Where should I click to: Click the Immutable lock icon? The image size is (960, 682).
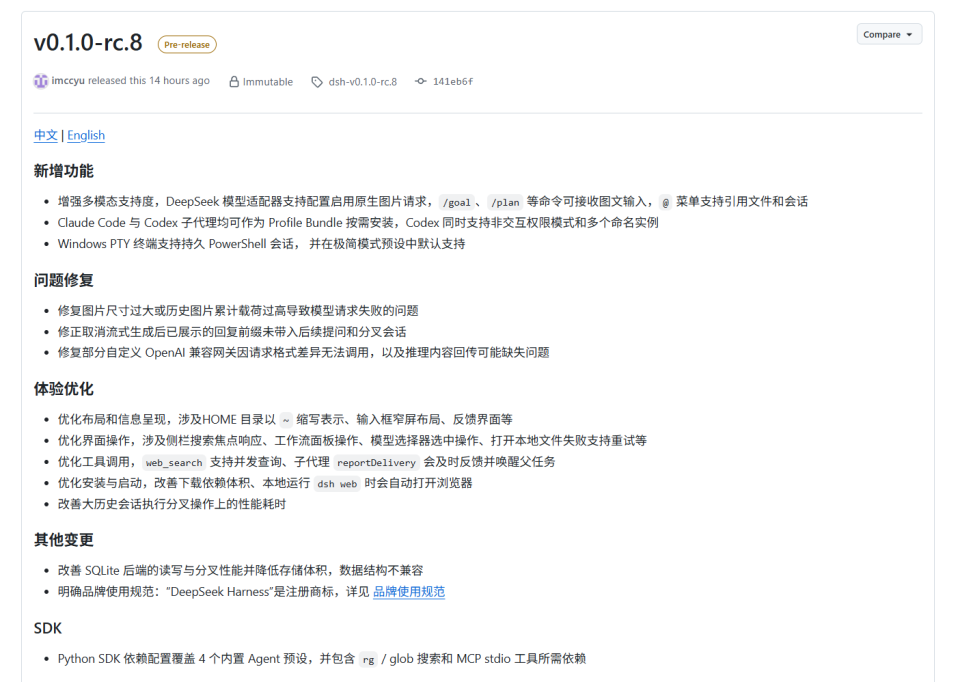coord(234,81)
